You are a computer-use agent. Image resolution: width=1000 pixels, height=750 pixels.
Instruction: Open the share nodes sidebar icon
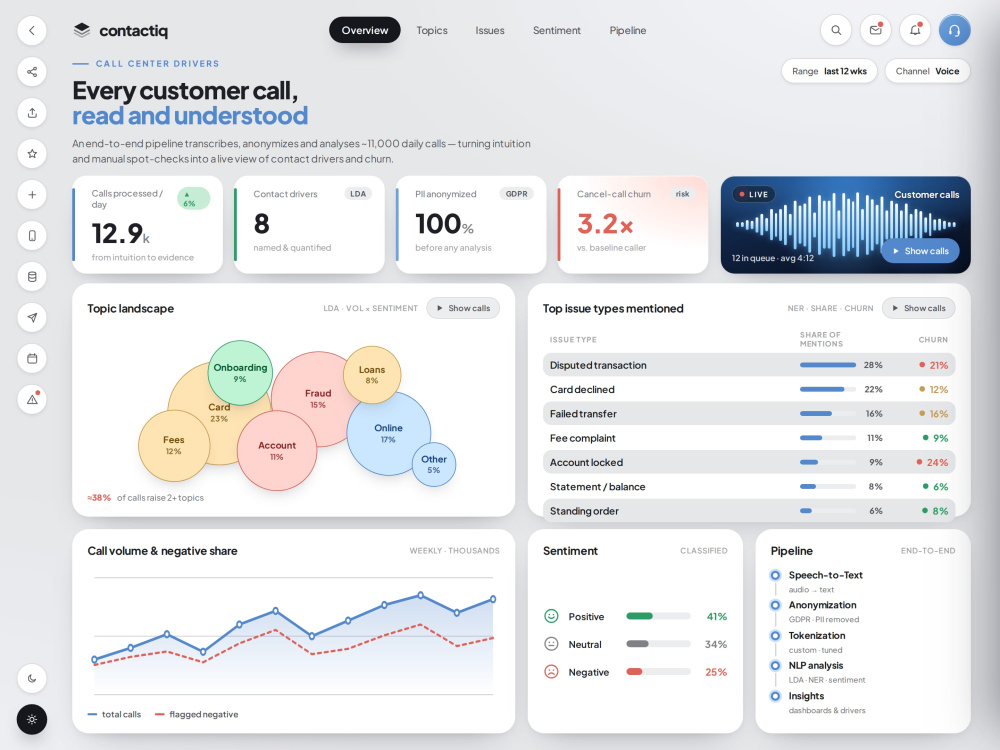pyautogui.click(x=32, y=71)
